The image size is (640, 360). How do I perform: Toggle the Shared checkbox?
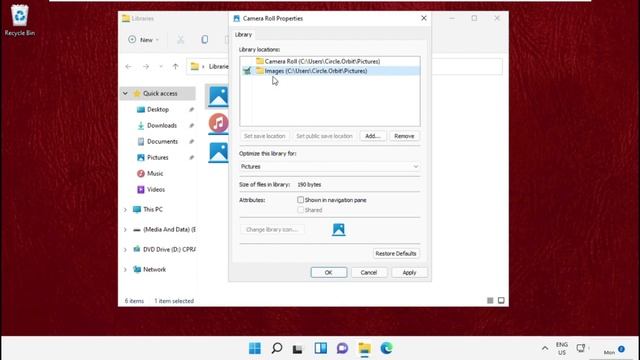(300, 210)
